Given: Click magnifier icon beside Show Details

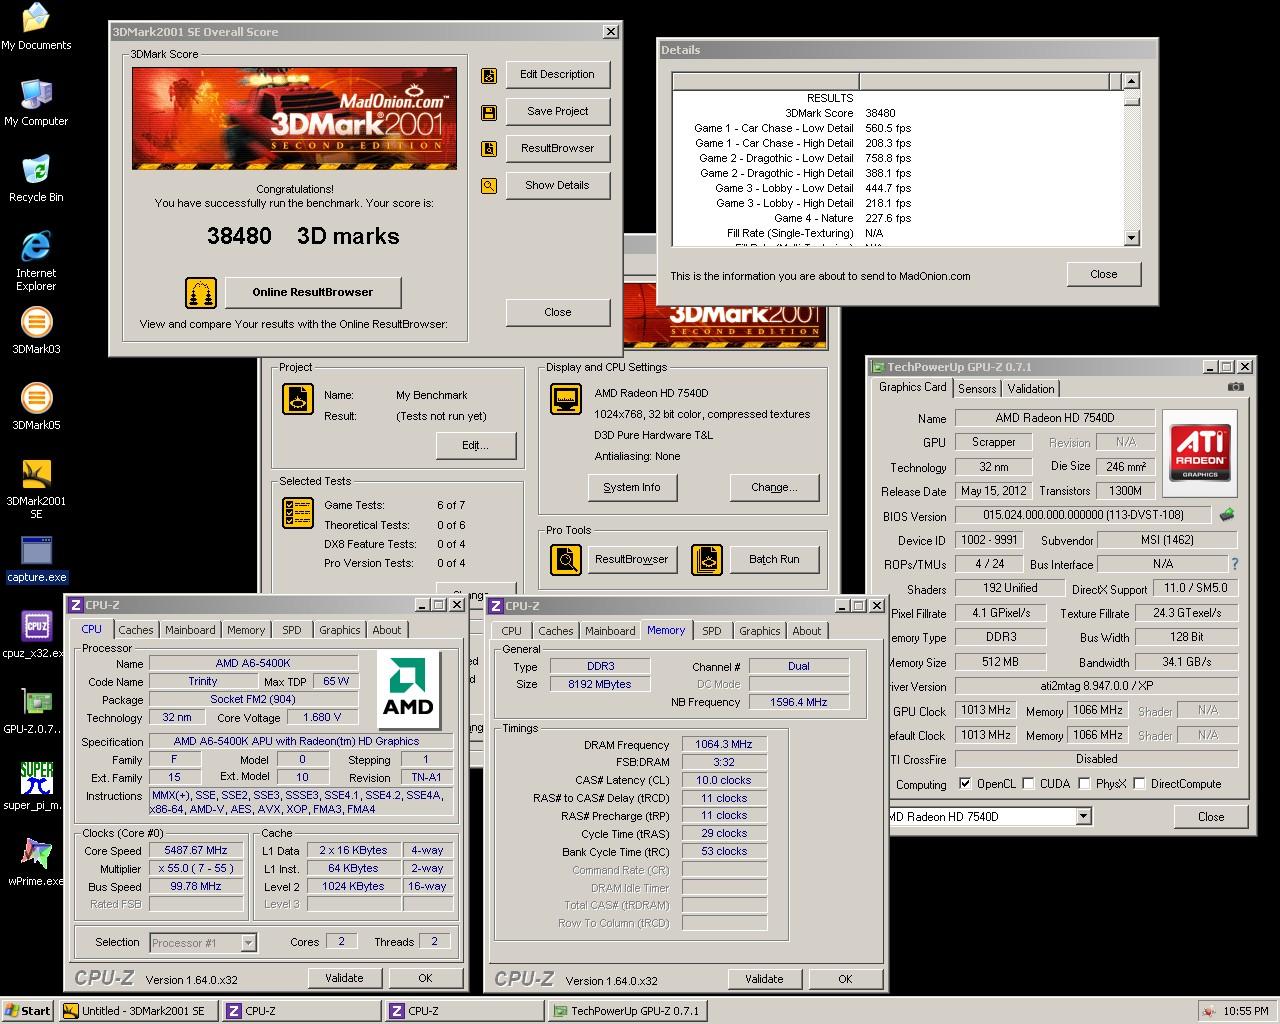Looking at the screenshot, I should point(489,186).
